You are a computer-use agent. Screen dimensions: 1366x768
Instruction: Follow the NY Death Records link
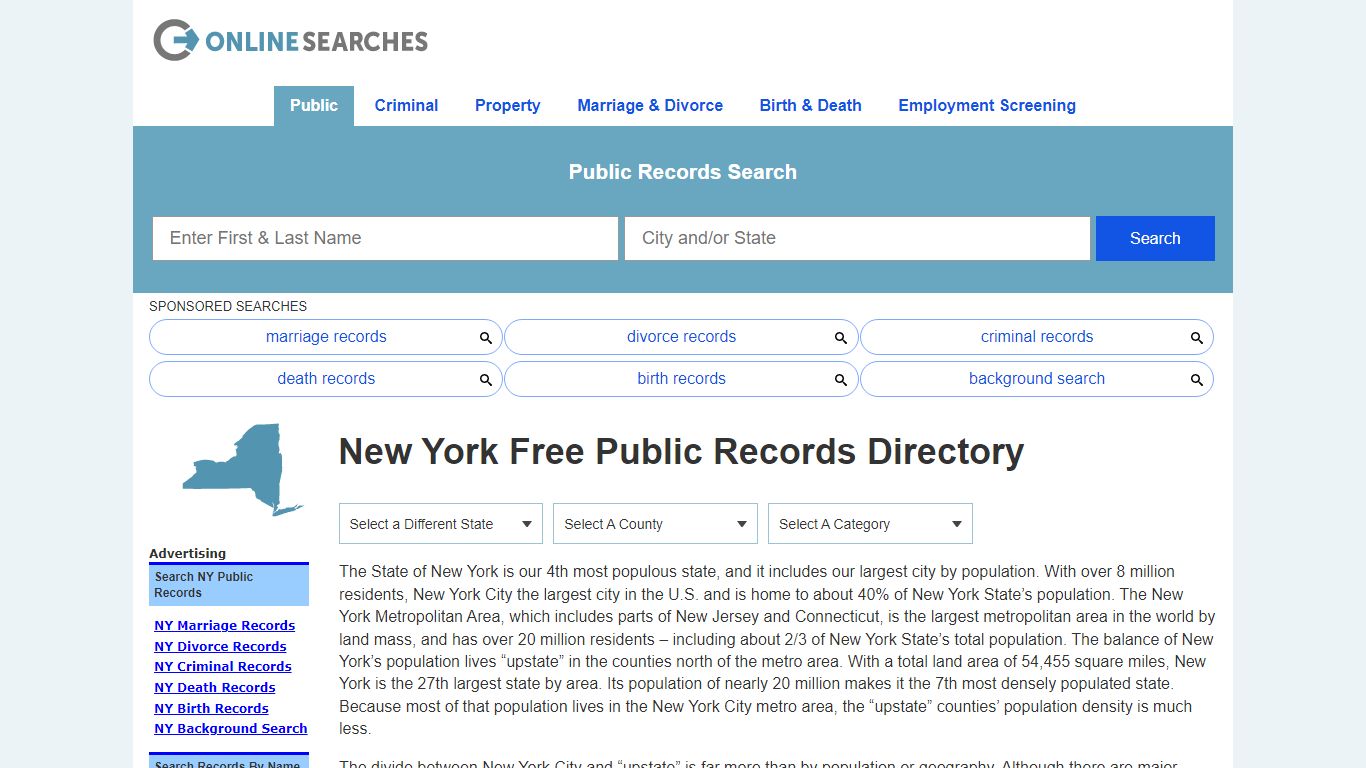click(214, 688)
